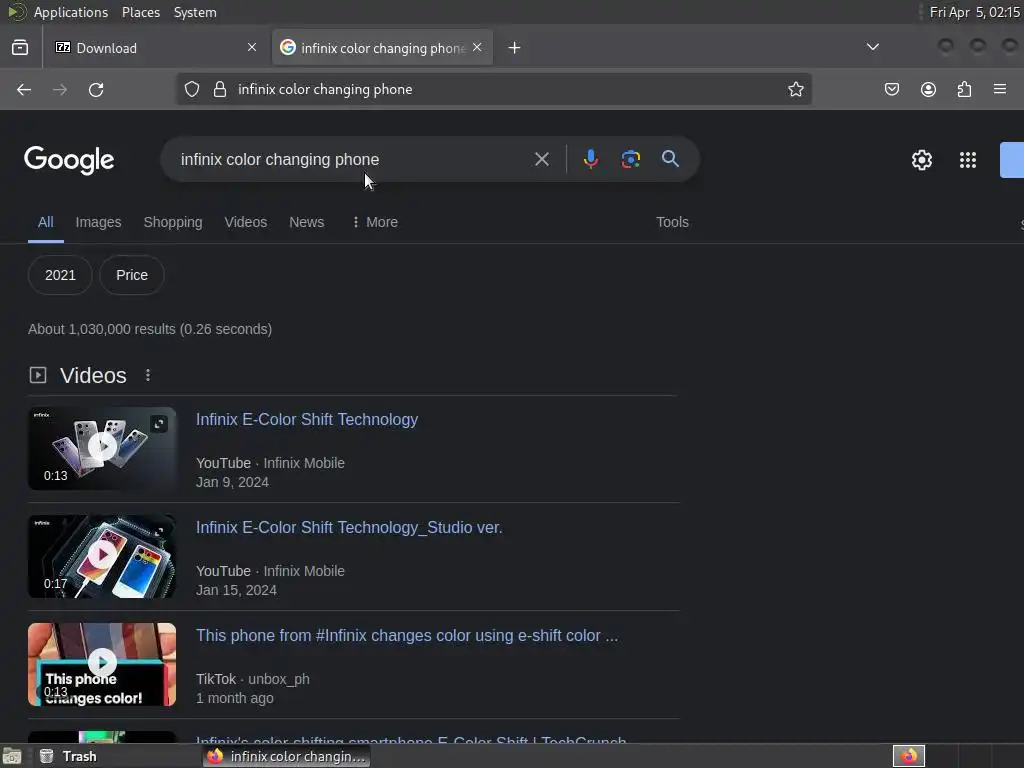Apply the 2021 filter chip
The height and width of the screenshot is (768, 1024).
point(60,275)
